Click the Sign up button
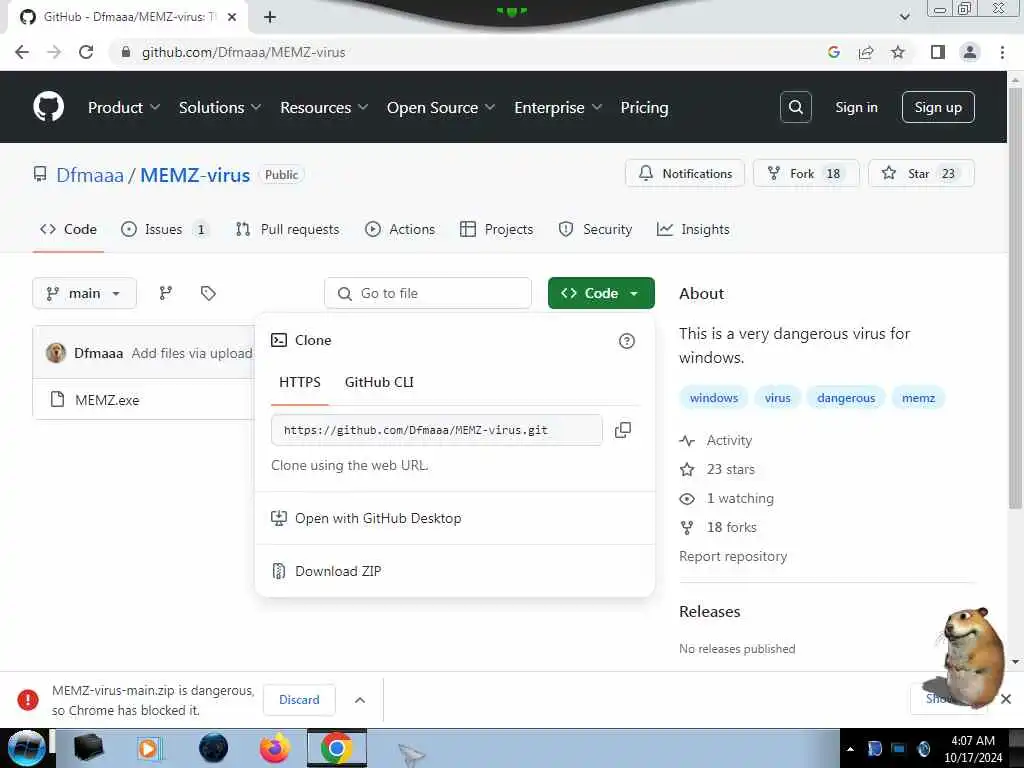This screenshot has width=1024, height=768. pos(938,107)
